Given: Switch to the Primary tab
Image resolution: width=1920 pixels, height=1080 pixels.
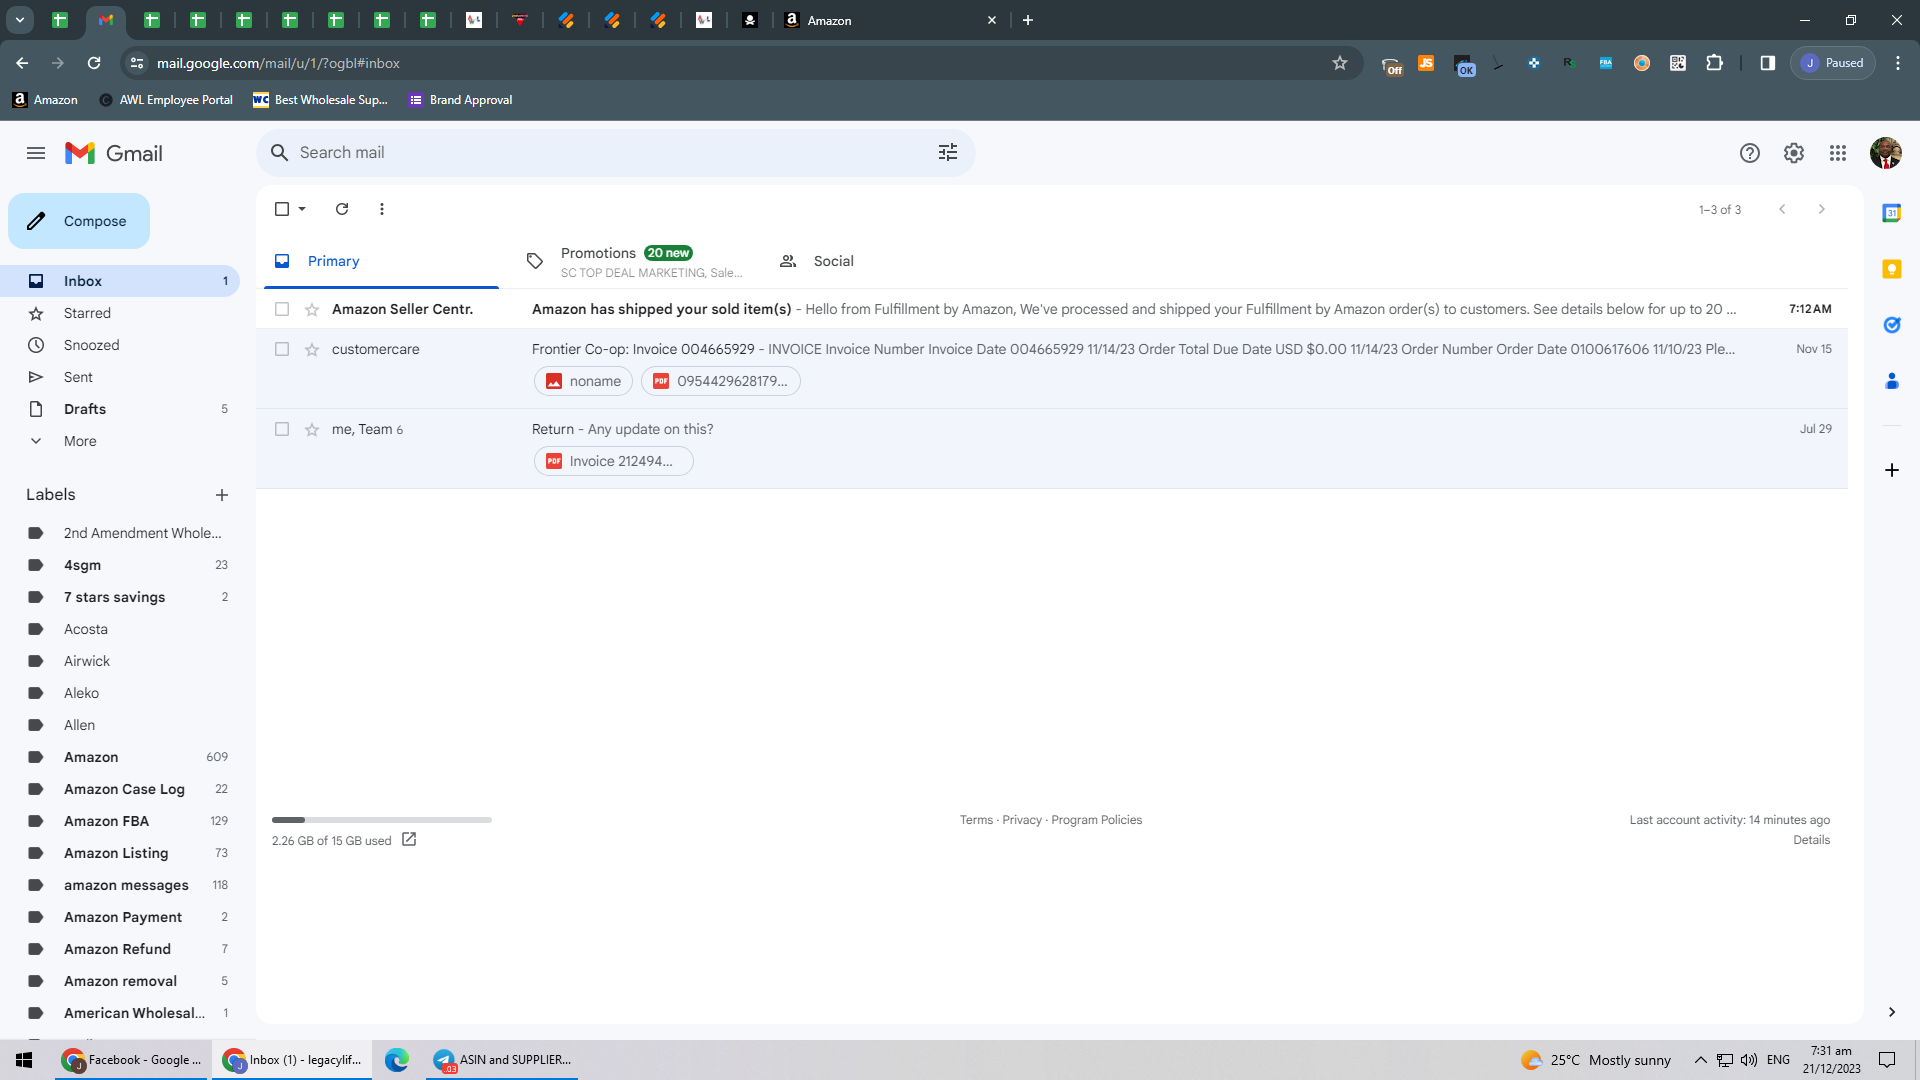Looking at the screenshot, I should coord(381,261).
